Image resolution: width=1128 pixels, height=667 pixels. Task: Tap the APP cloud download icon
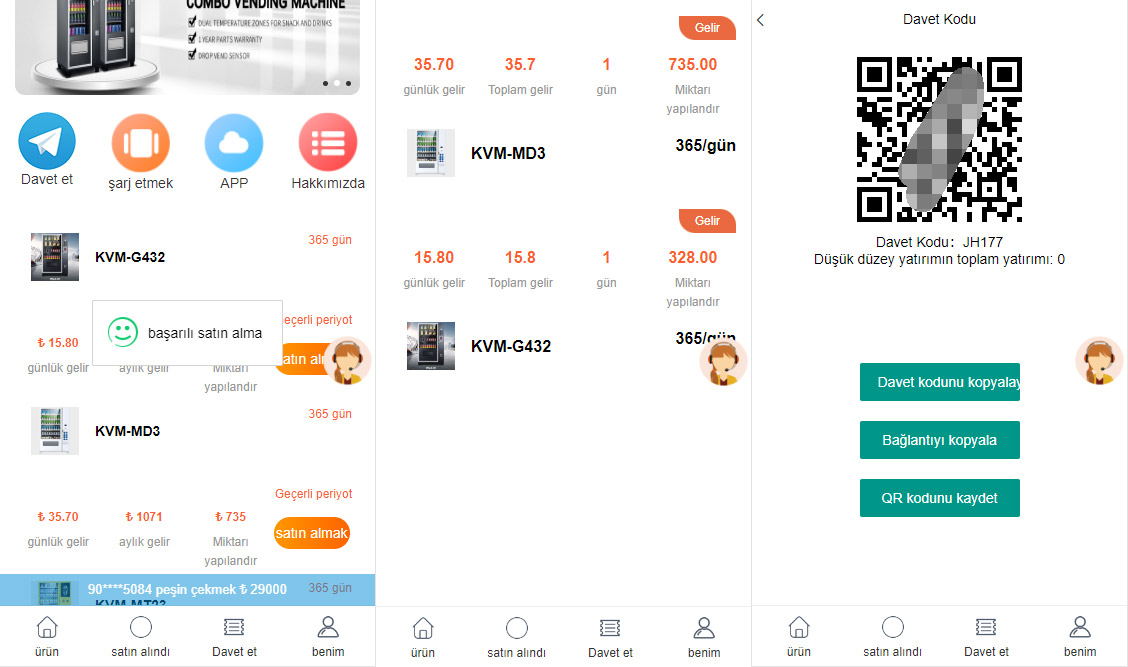click(x=234, y=142)
